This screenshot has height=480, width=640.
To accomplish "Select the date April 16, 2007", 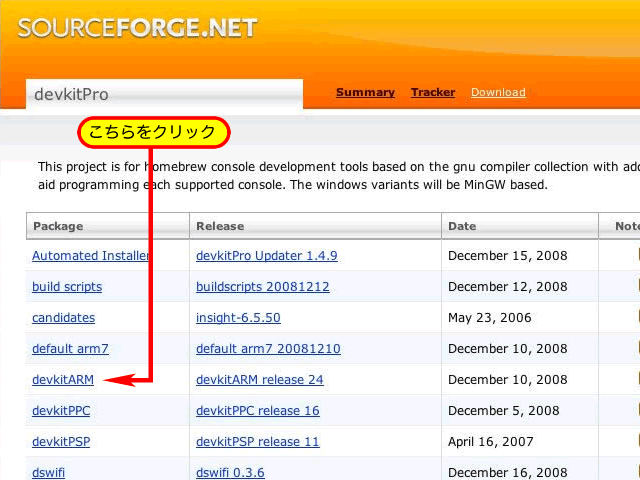I will 491,442.
